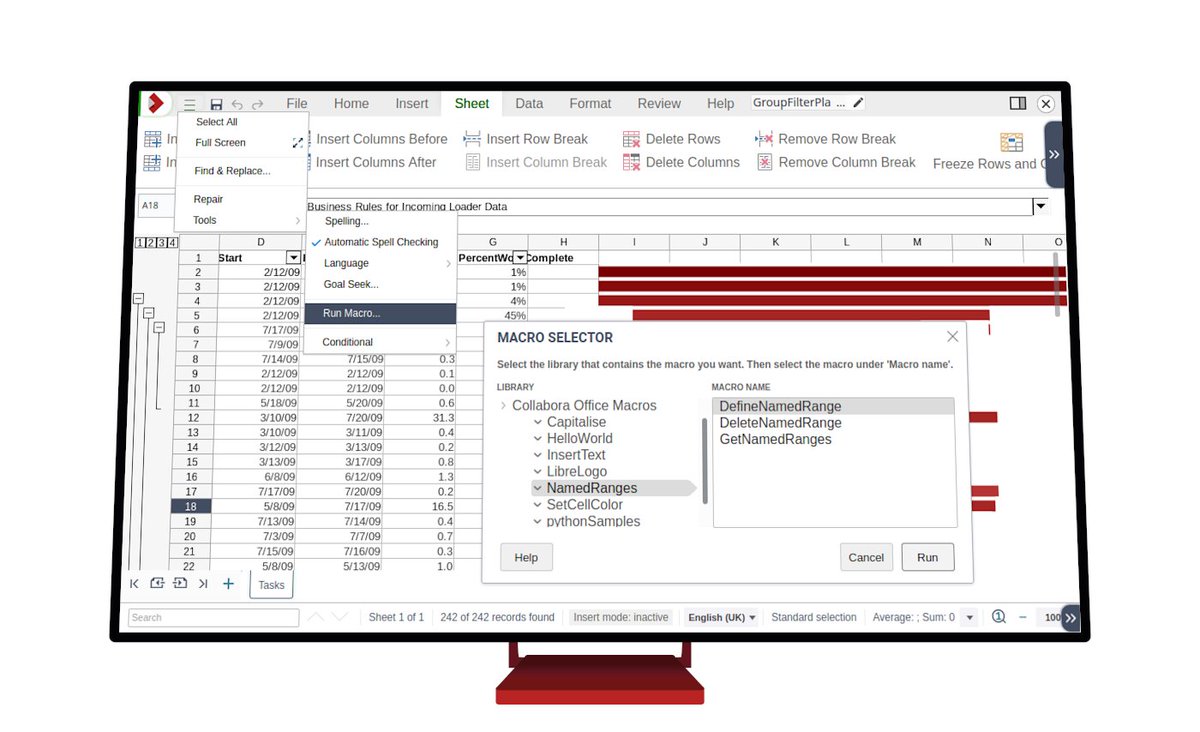1200x732 pixels.
Task: Expand the Capitalise library node
Action: pyautogui.click(x=538, y=422)
